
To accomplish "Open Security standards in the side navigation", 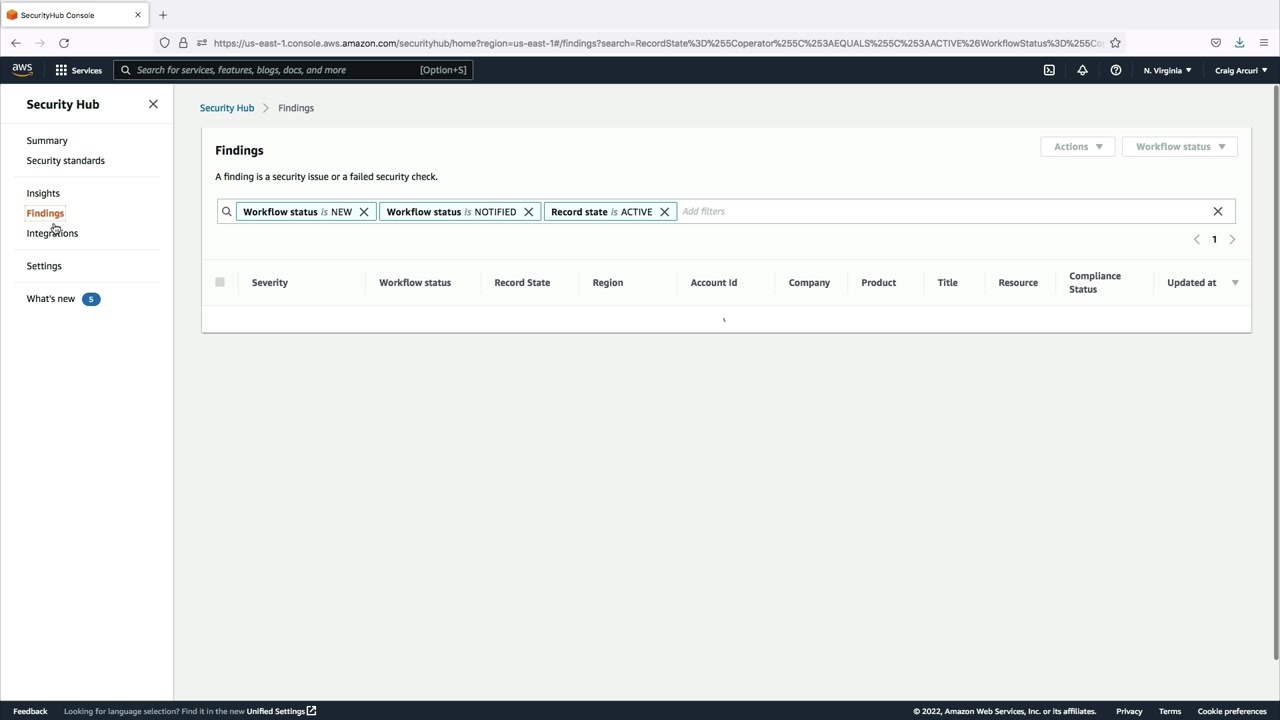I will (x=66, y=161).
